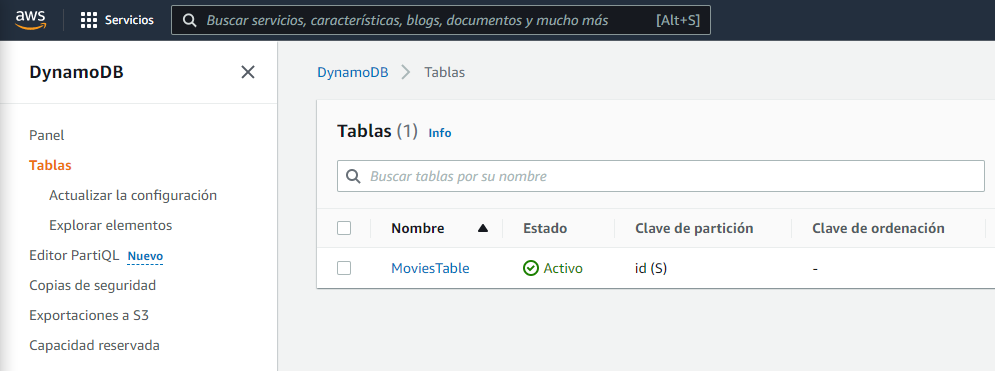Sort tables by the Nombre arrow
The height and width of the screenshot is (371, 995).
tap(483, 228)
